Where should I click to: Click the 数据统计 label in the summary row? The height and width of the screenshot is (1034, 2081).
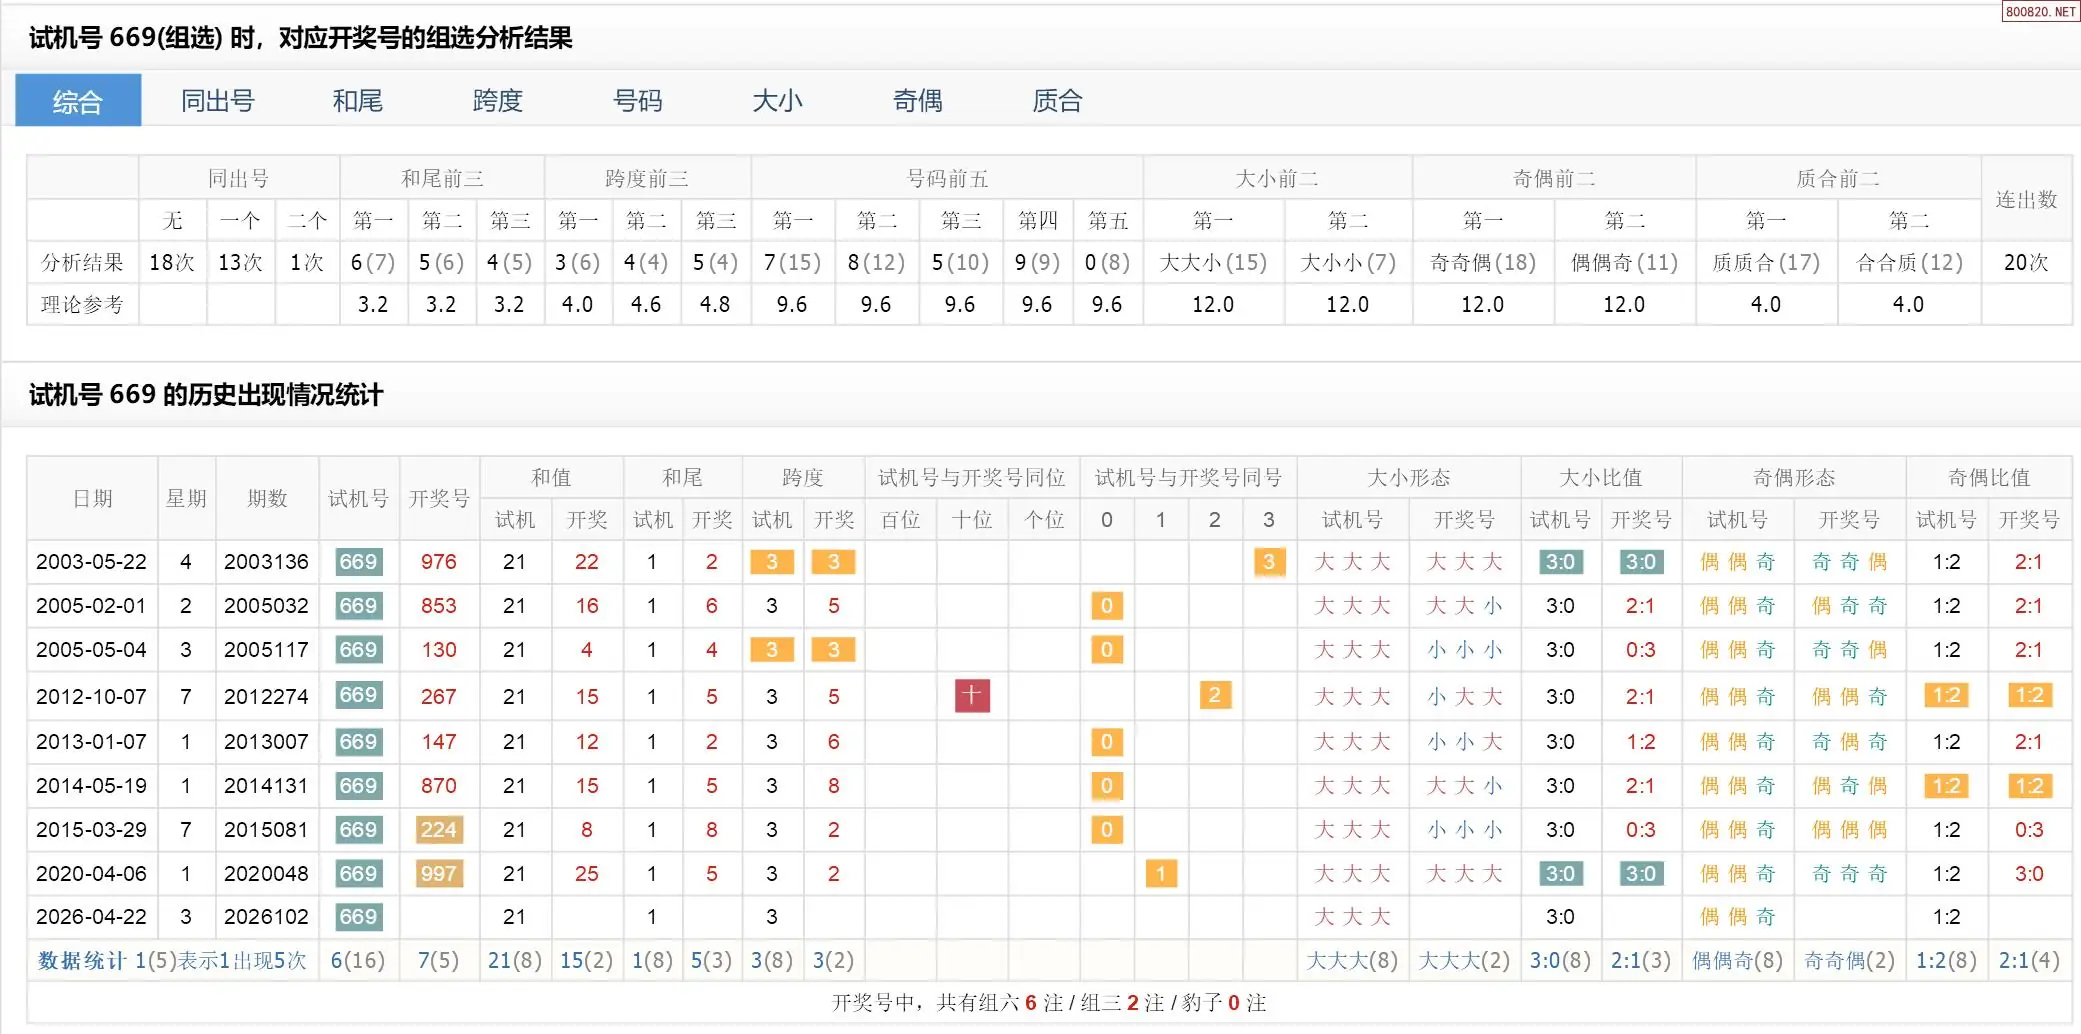pos(81,961)
